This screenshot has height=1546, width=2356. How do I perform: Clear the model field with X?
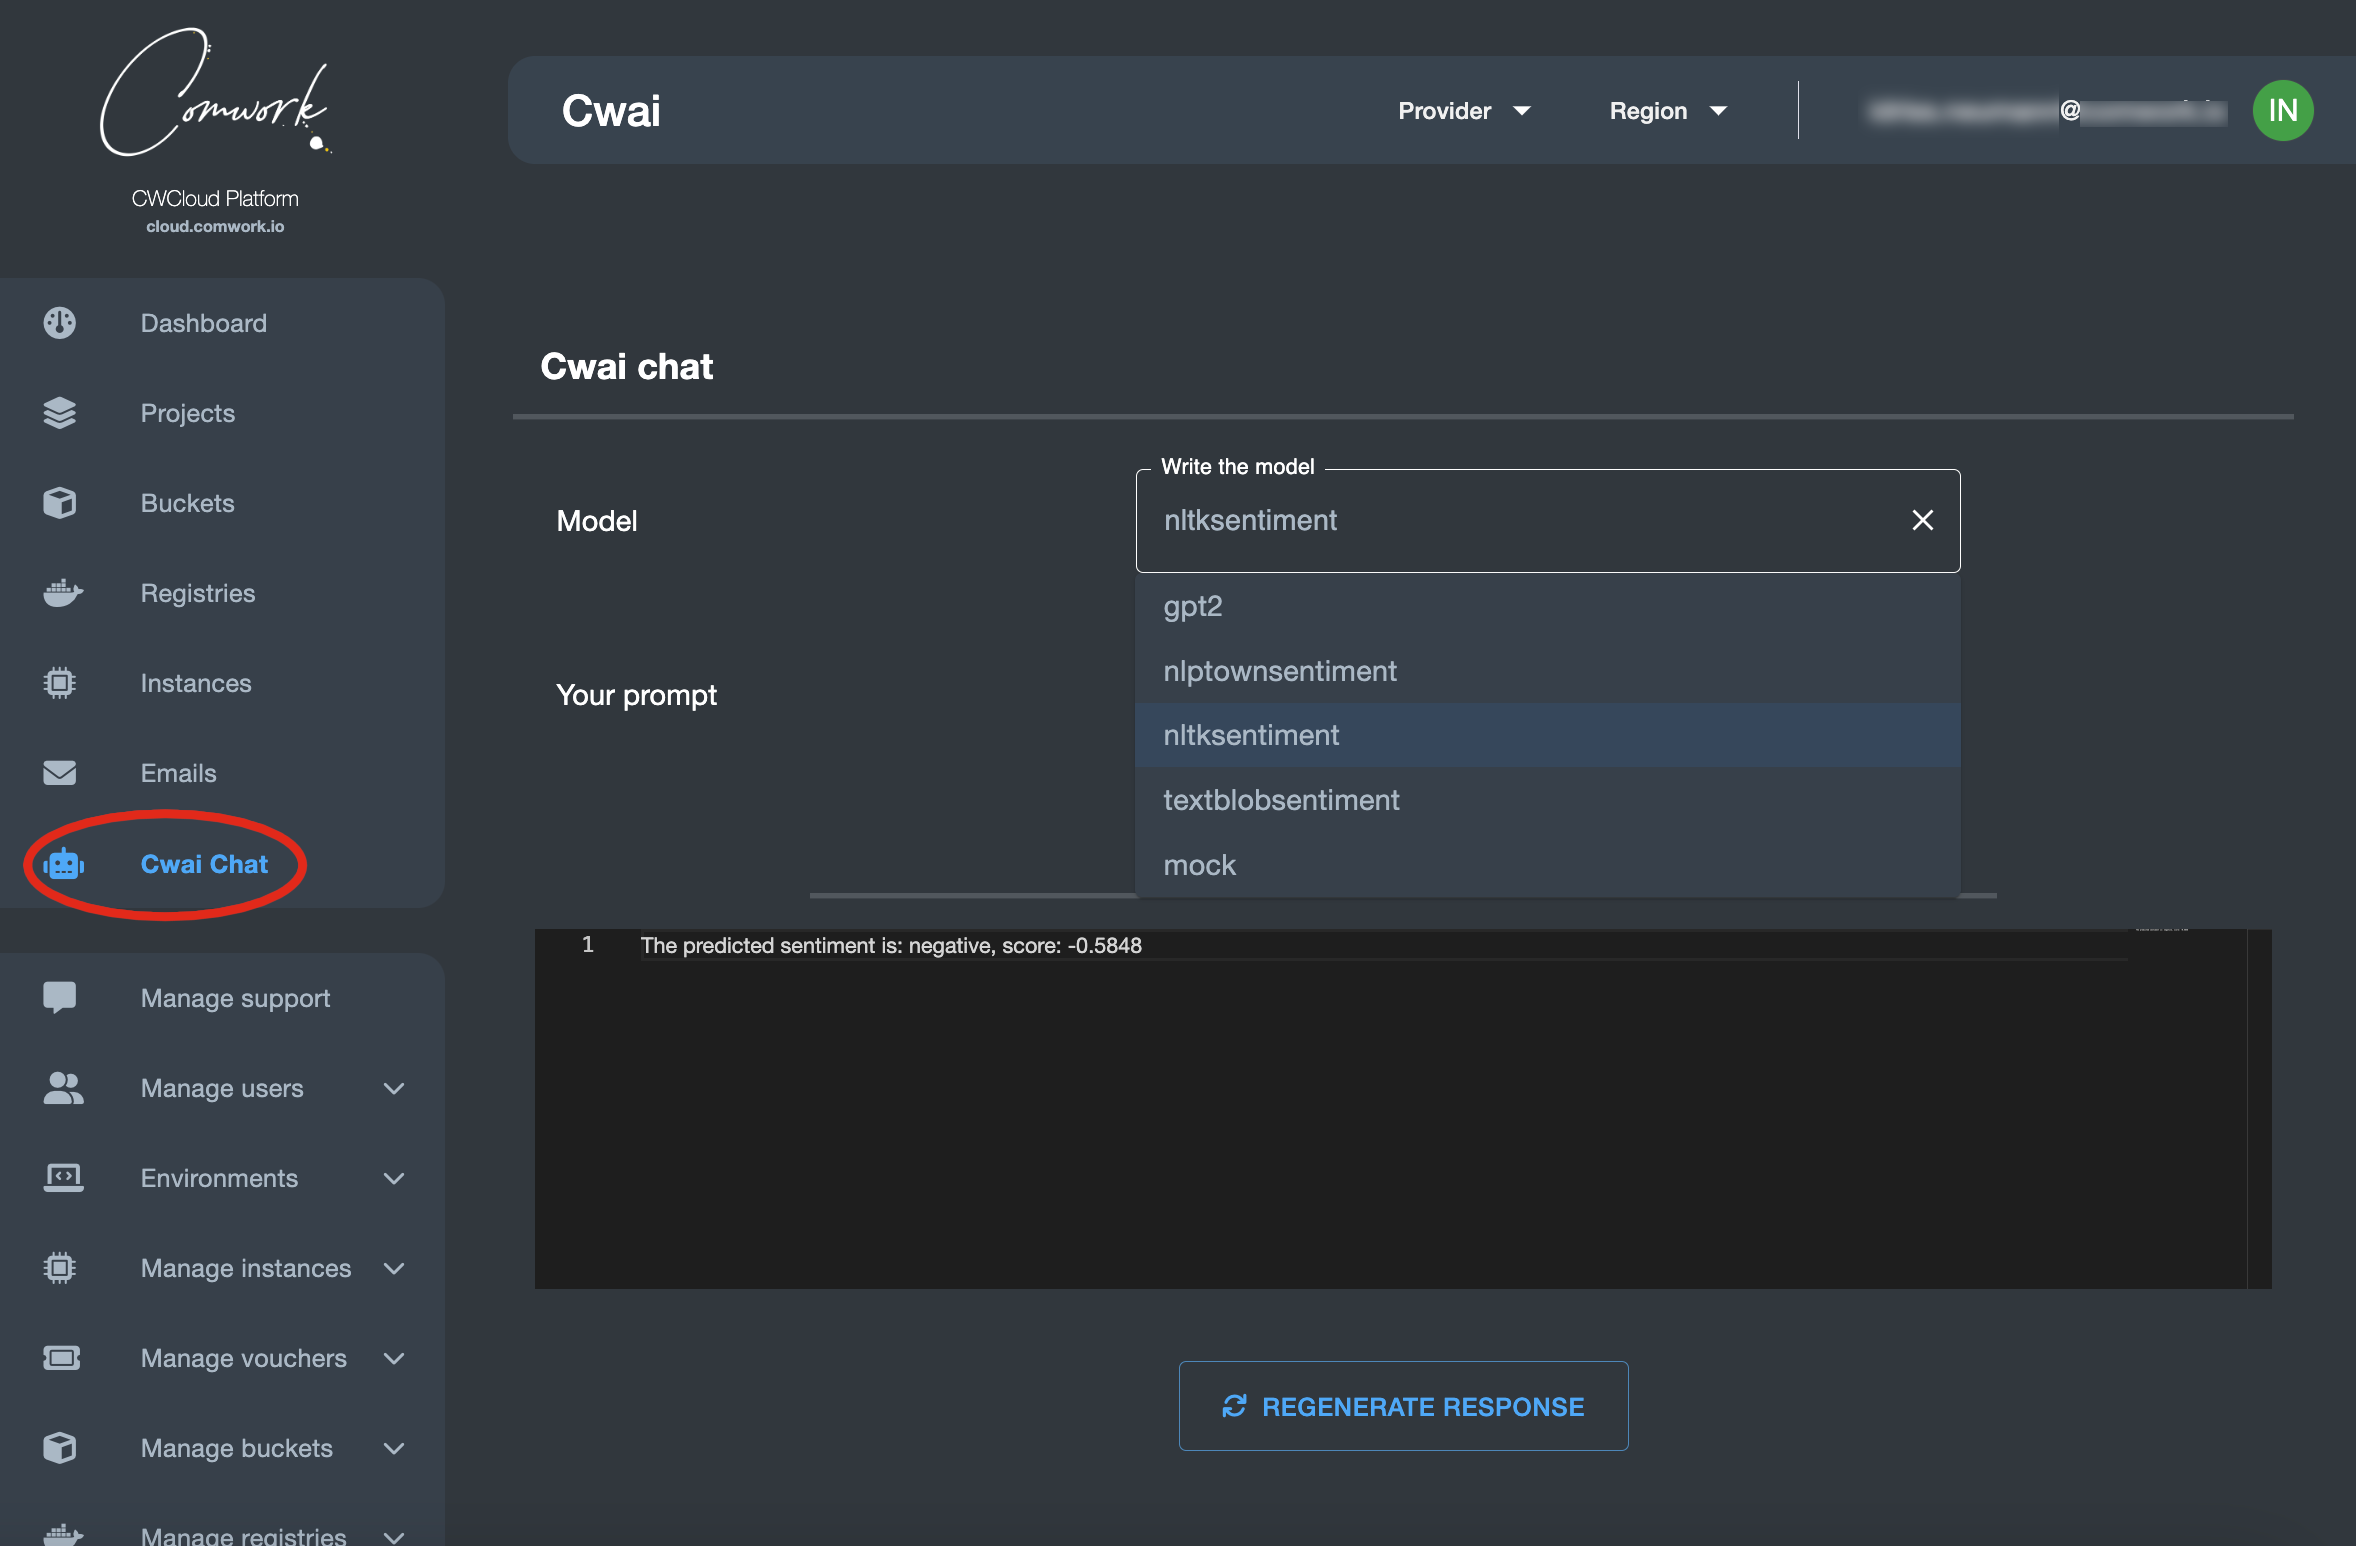click(x=1922, y=520)
